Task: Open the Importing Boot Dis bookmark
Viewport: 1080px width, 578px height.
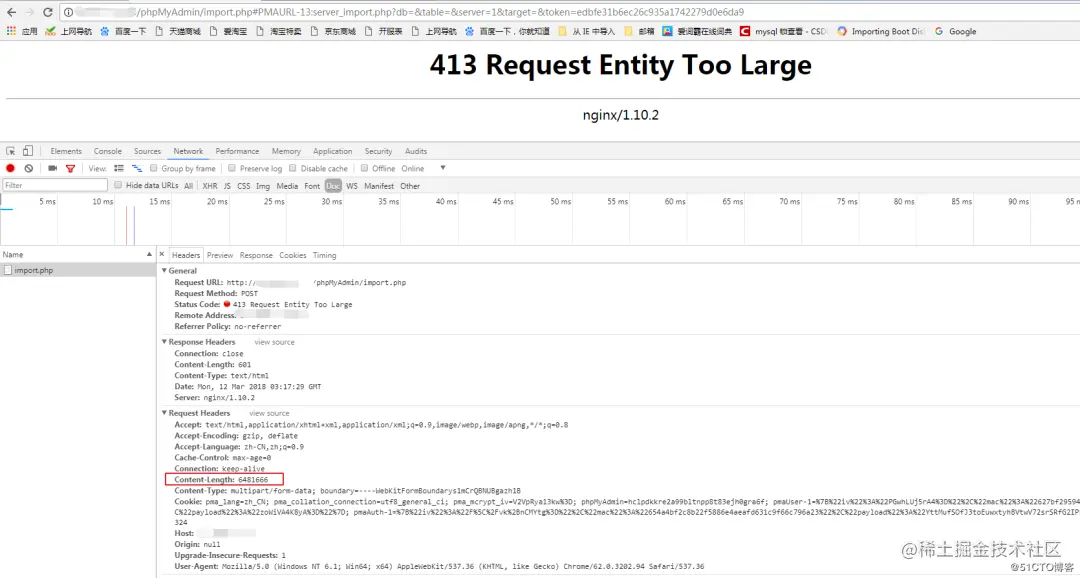Action: click(x=881, y=31)
